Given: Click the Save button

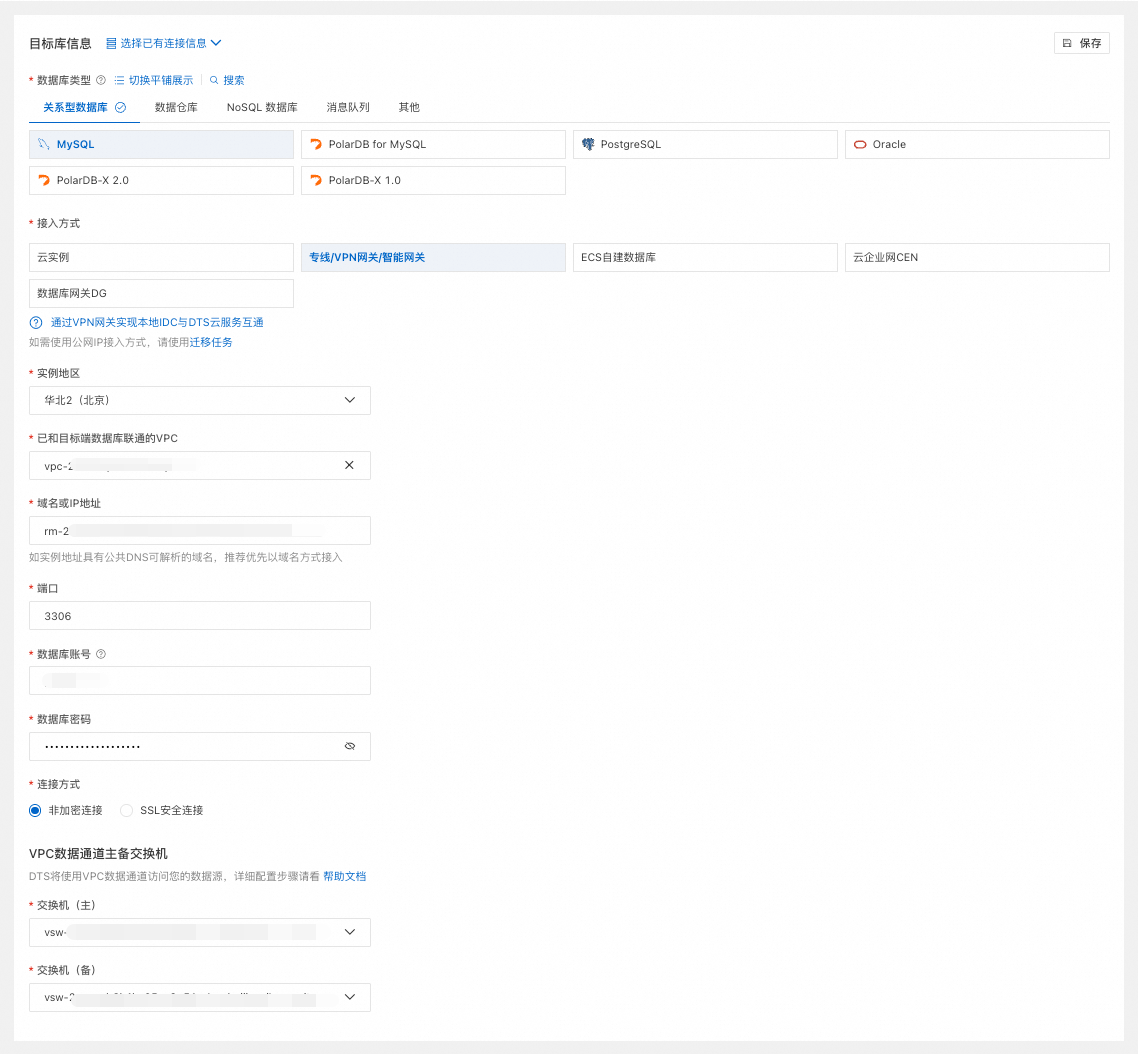Looking at the screenshot, I should (x=1081, y=44).
